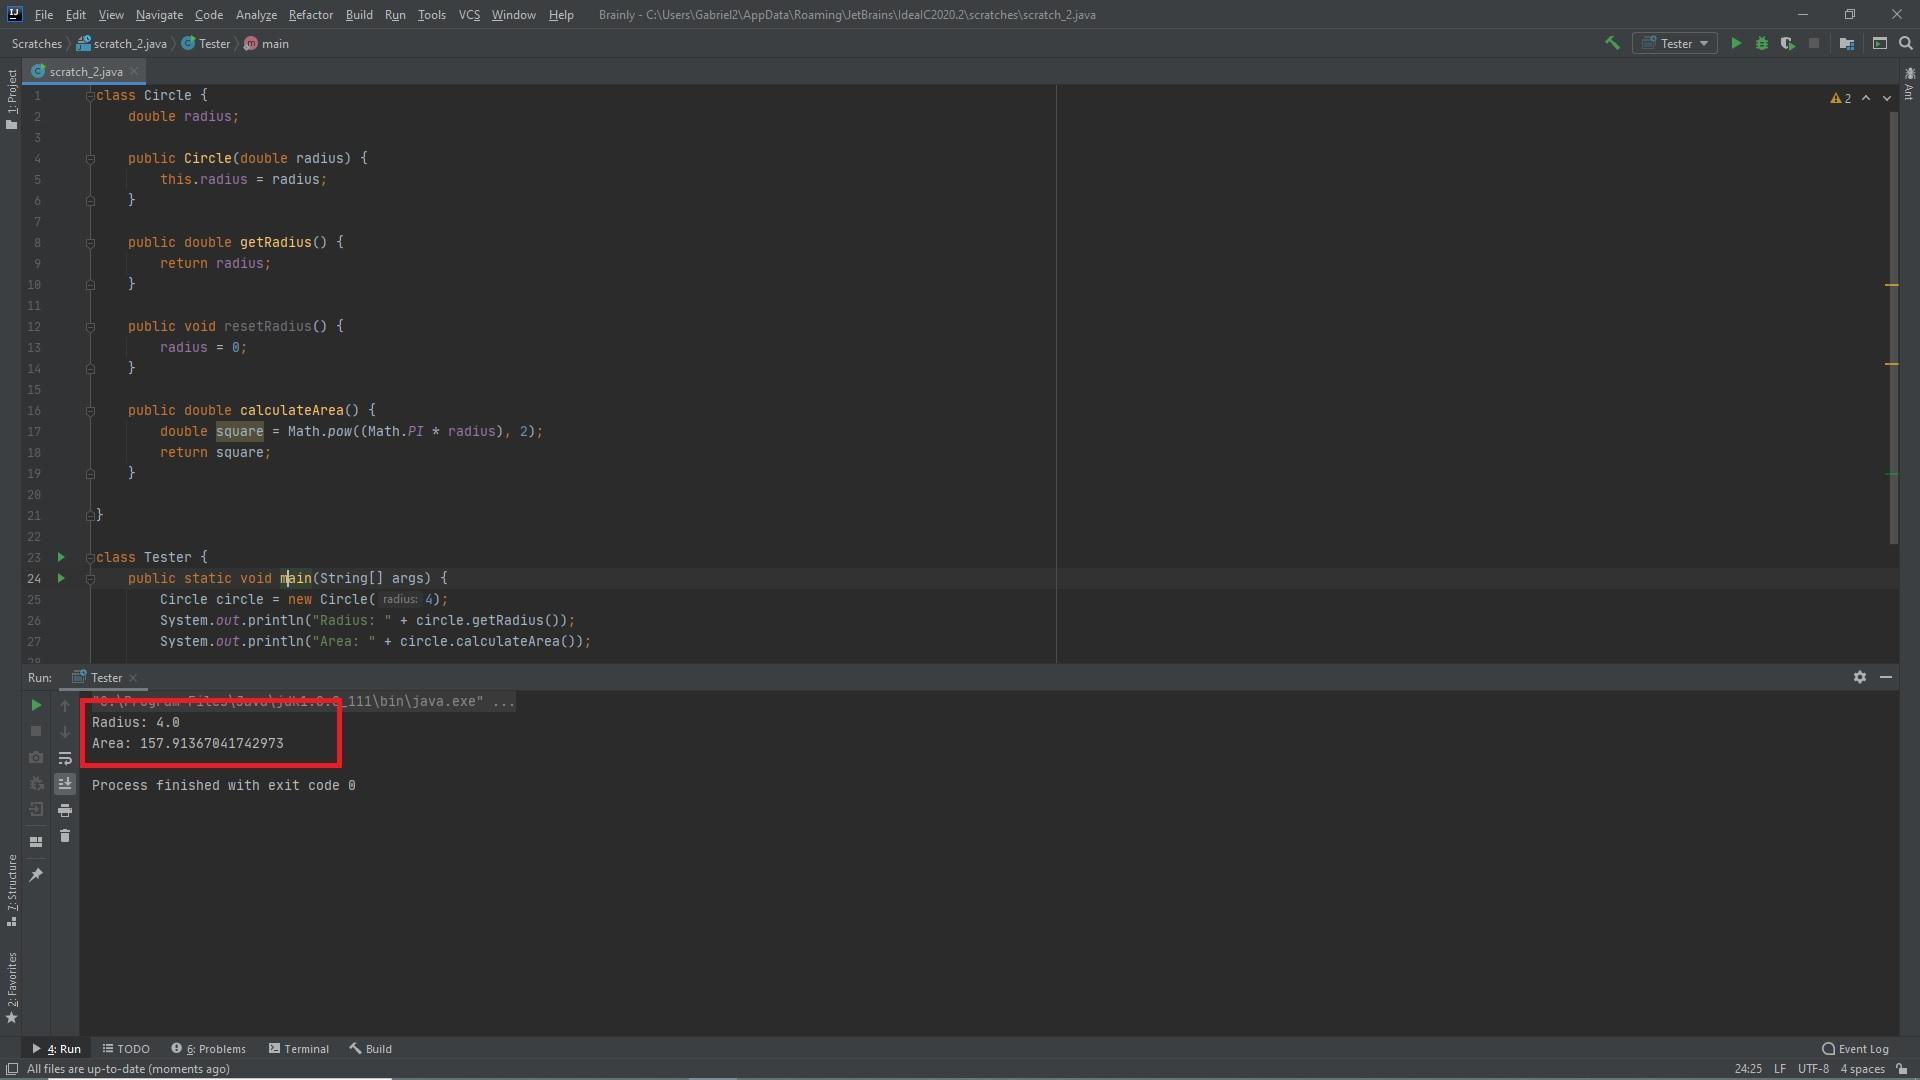Toggle scroll to end in console

click(x=65, y=784)
